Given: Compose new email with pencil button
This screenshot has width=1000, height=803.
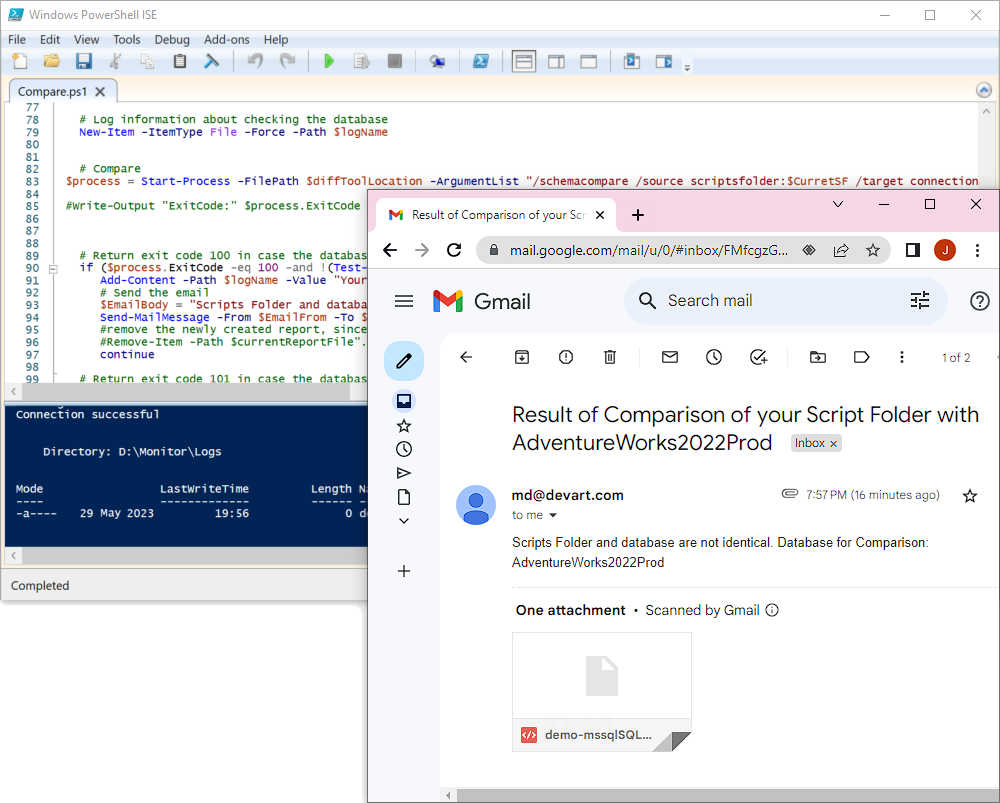Looking at the screenshot, I should point(404,361).
